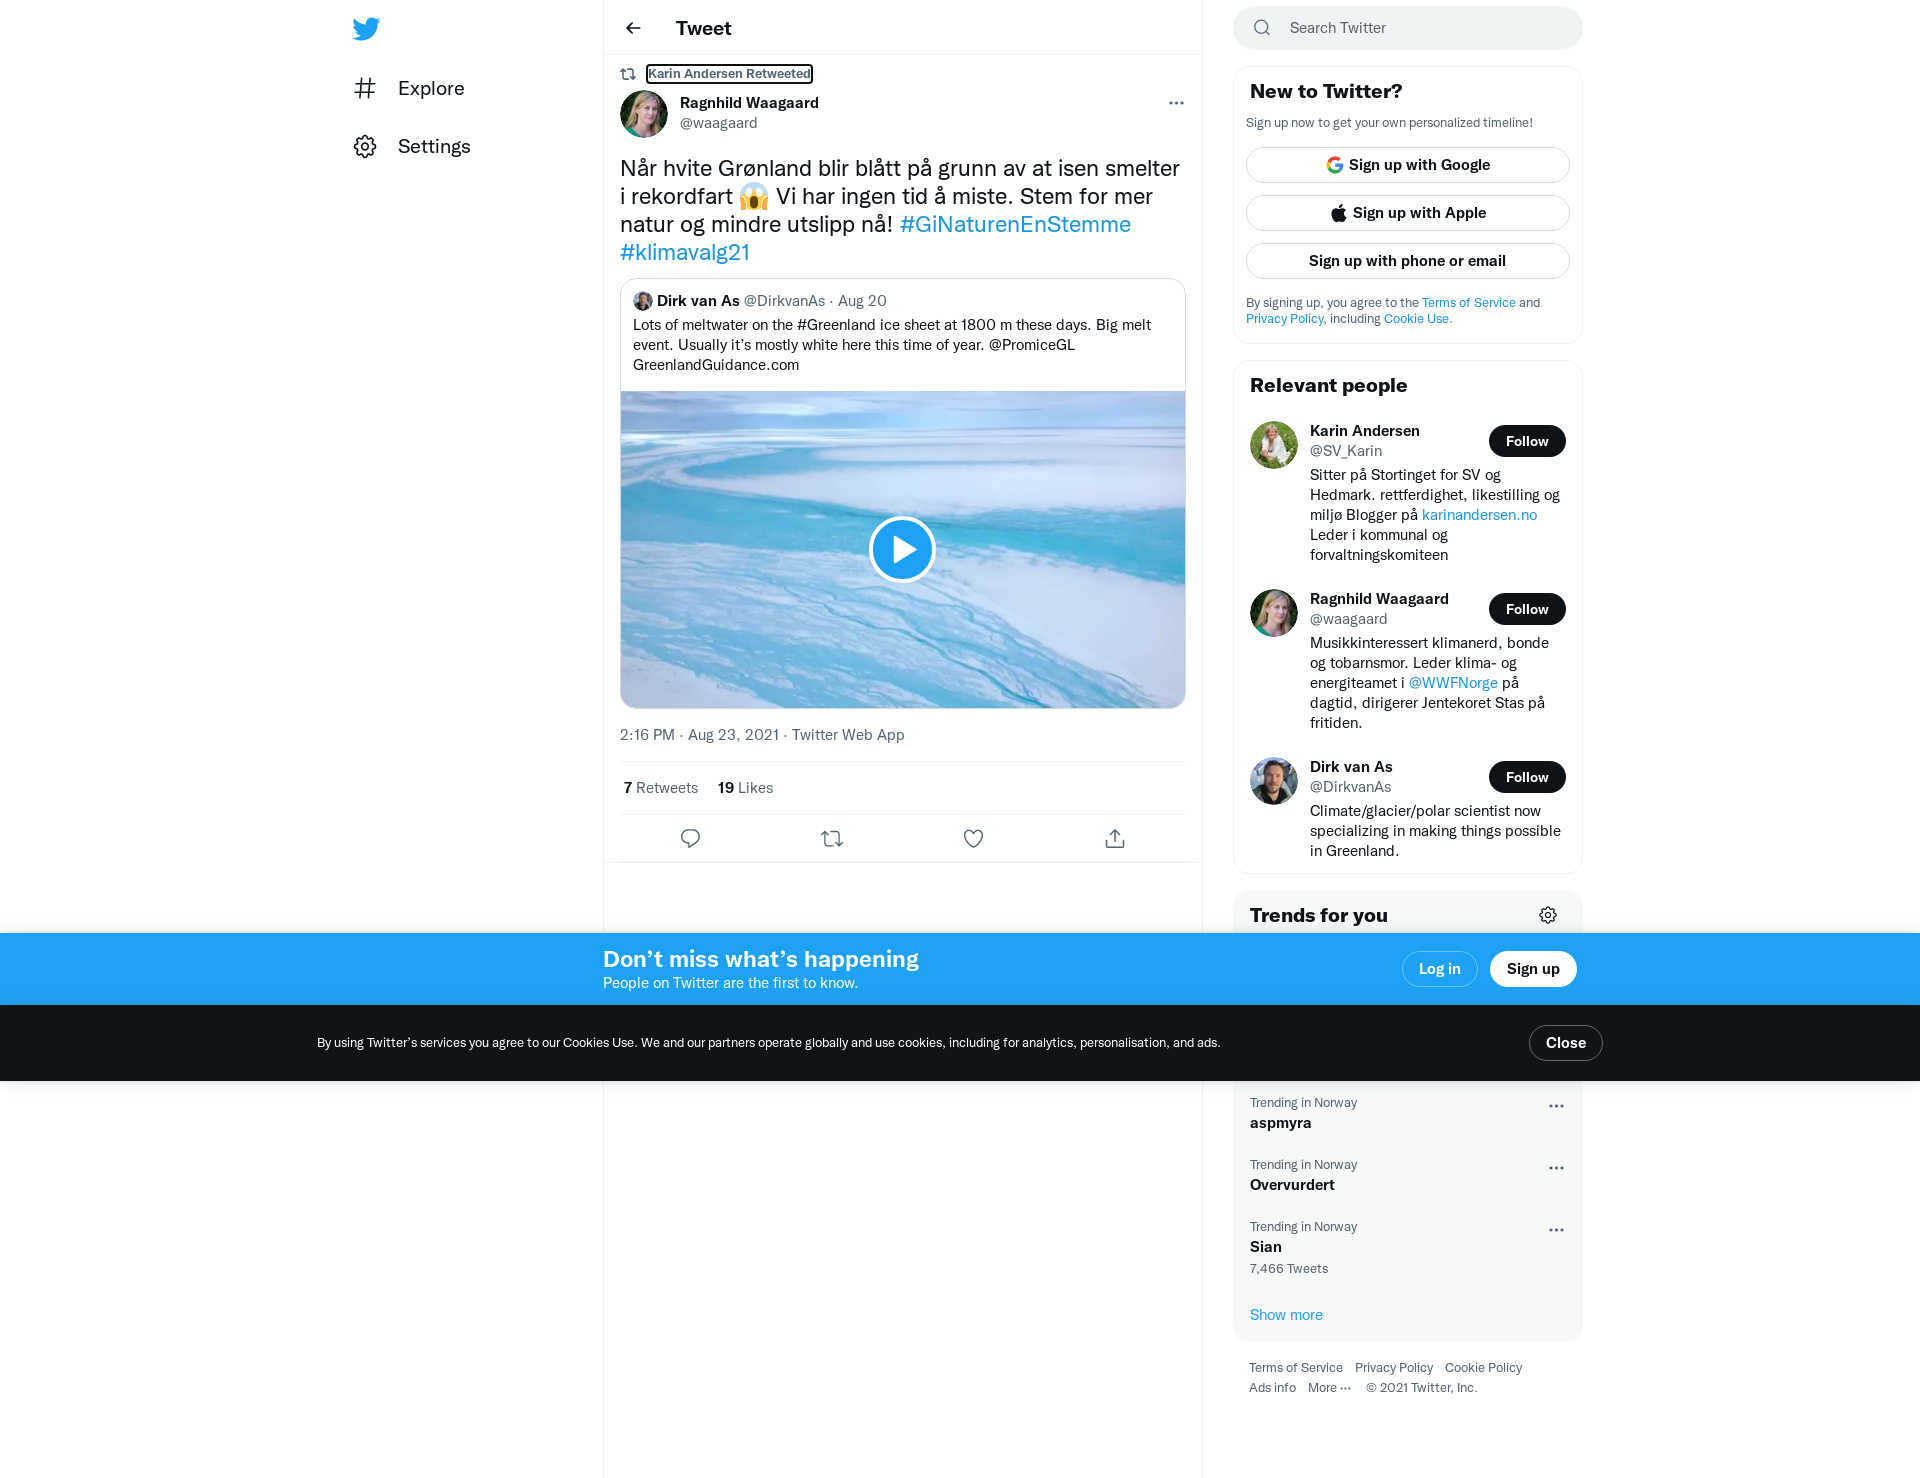Click the Search Twitter field

(x=1408, y=28)
